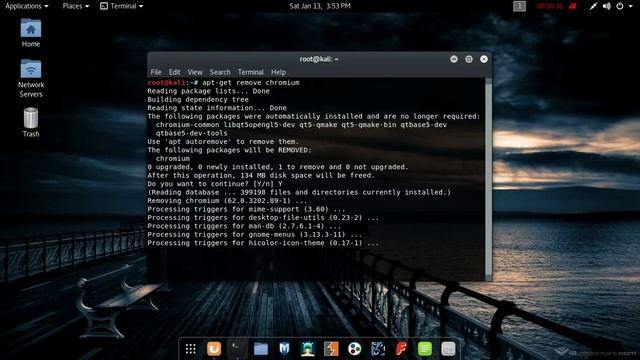Screen dimensions: 640x360
Task: Click the 'Removing chromium (62.0.3202.89-1)' line
Action: [227, 201]
